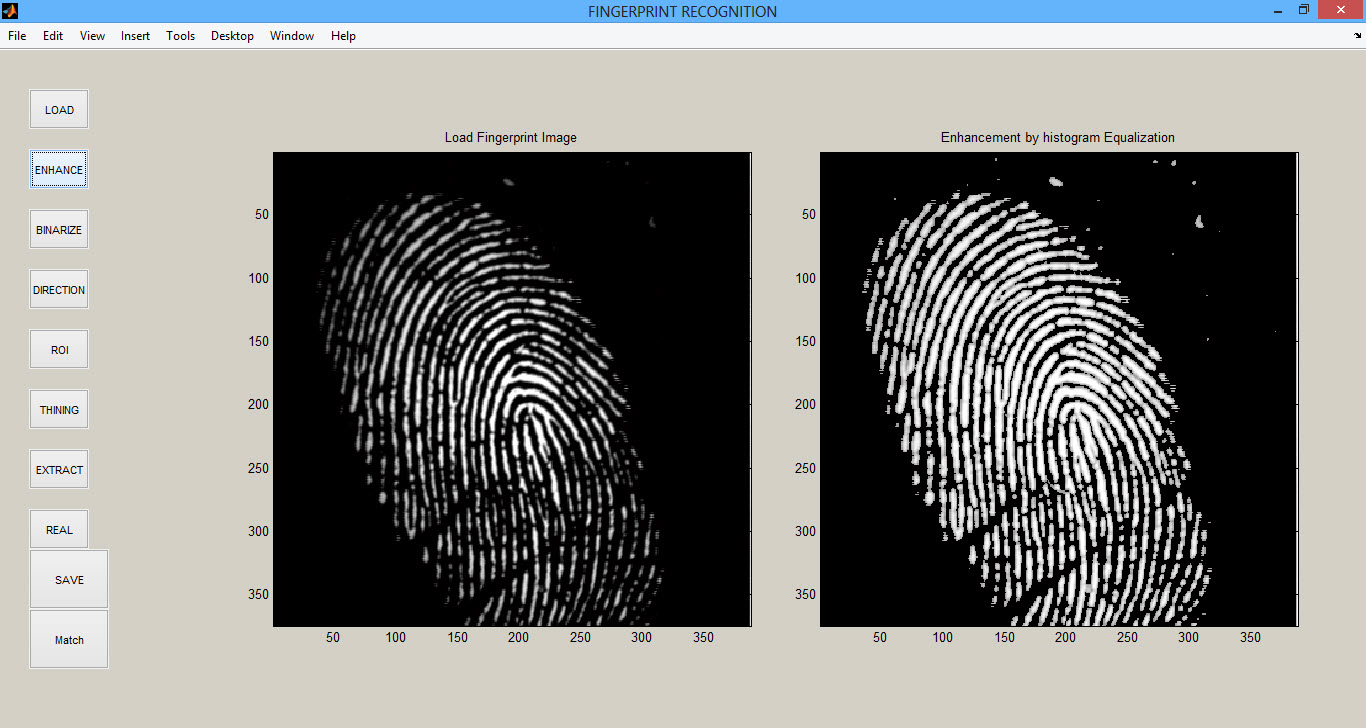Open the Edit menu

click(x=53, y=36)
